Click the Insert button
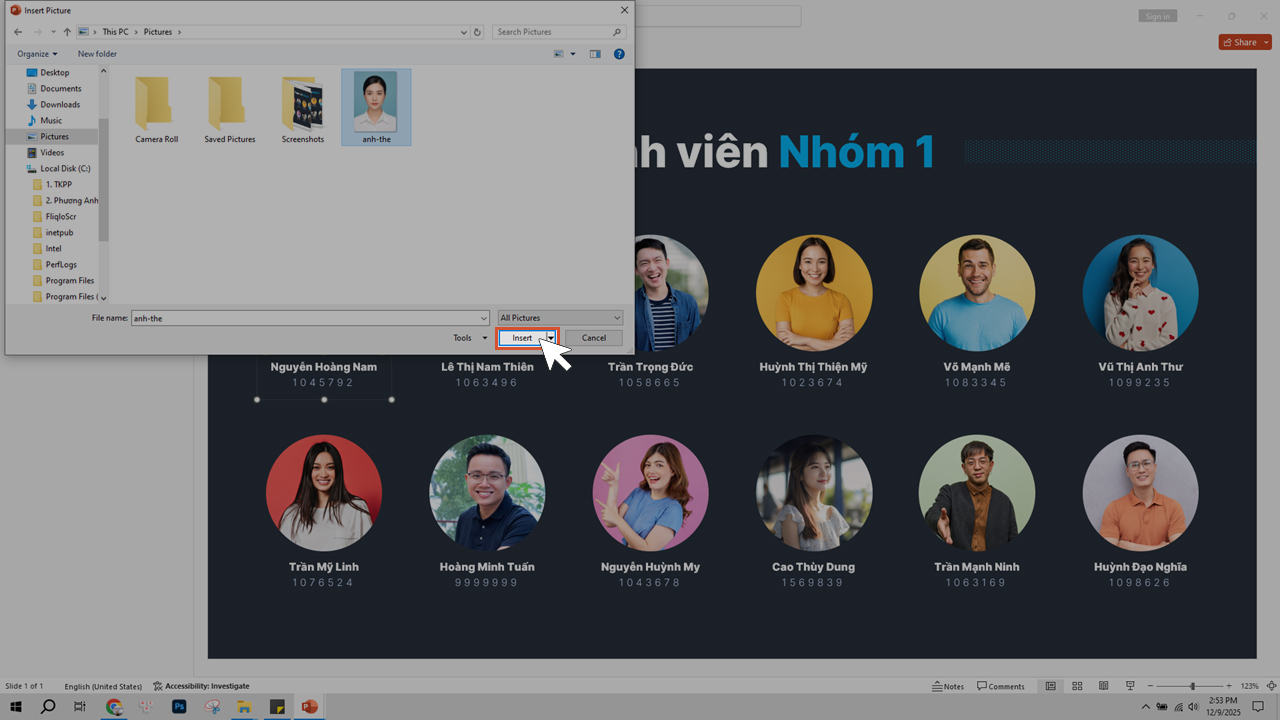 coord(522,338)
